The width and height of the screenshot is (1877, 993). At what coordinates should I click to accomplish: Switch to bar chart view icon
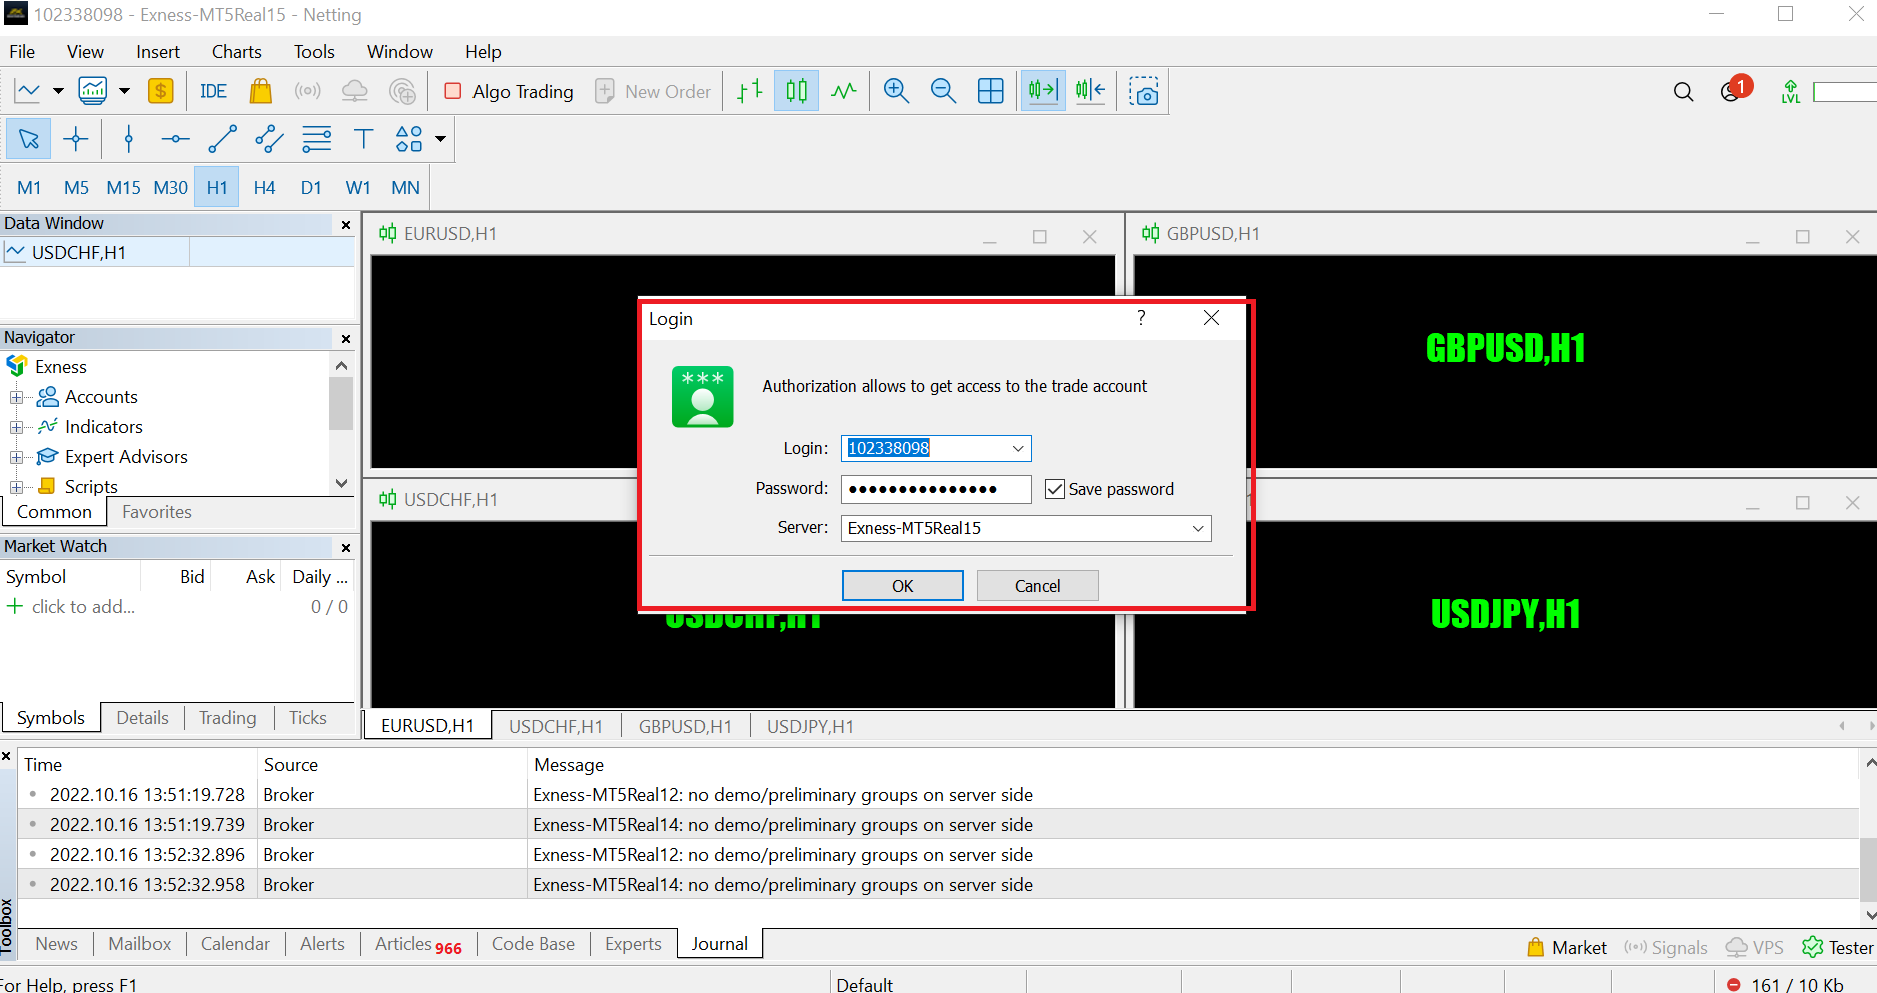pos(750,91)
